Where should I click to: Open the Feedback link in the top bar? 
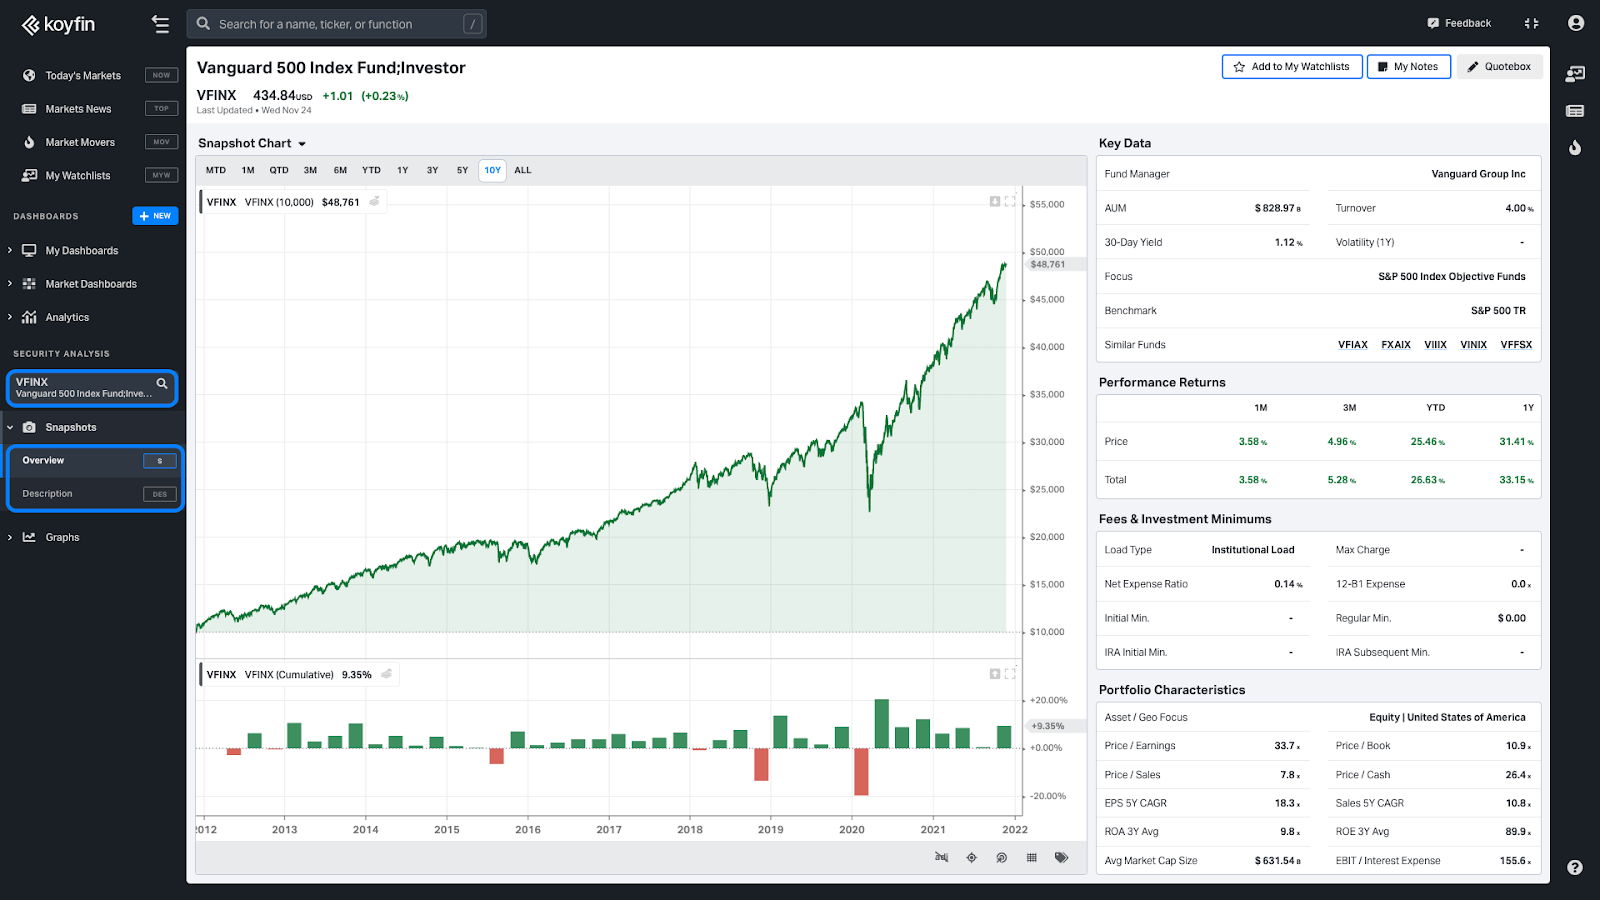[1459, 23]
